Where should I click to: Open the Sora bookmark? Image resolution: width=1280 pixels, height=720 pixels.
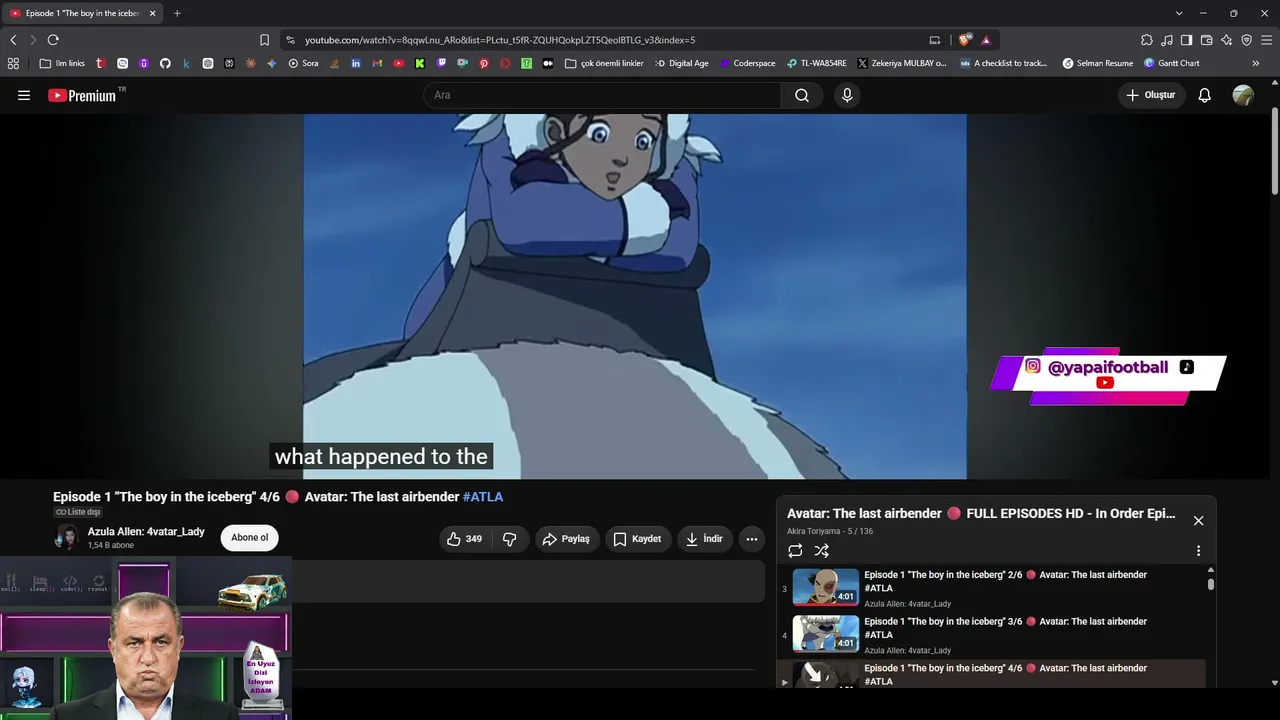(x=303, y=63)
